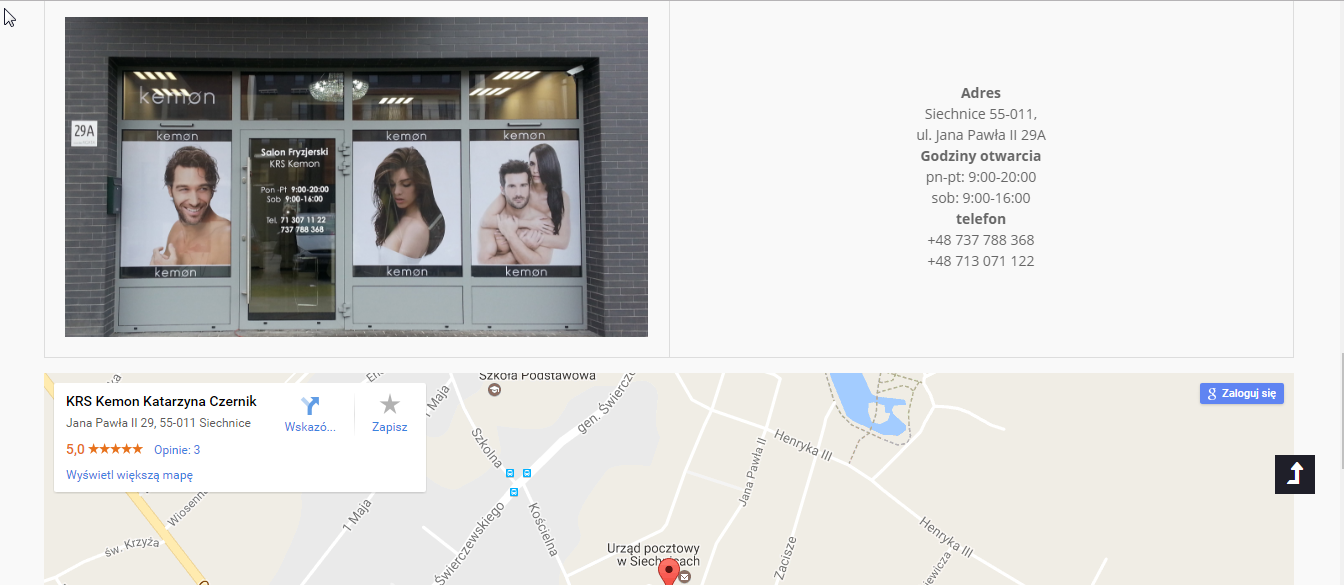The height and width of the screenshot is (585, 1344).
Task: Click the 5,0 star rating on map card
Action: coord(104,450)
